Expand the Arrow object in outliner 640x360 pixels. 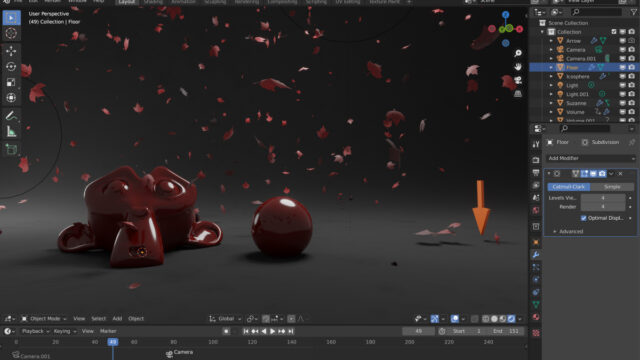[x=551, y=41]
